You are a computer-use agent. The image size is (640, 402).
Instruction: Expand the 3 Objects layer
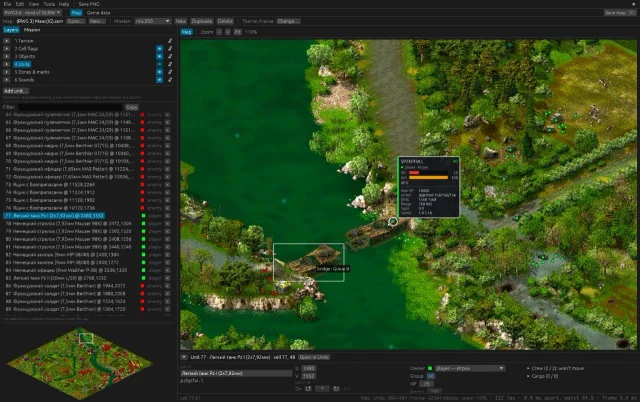pyautogui.click(x=7, y=56)
